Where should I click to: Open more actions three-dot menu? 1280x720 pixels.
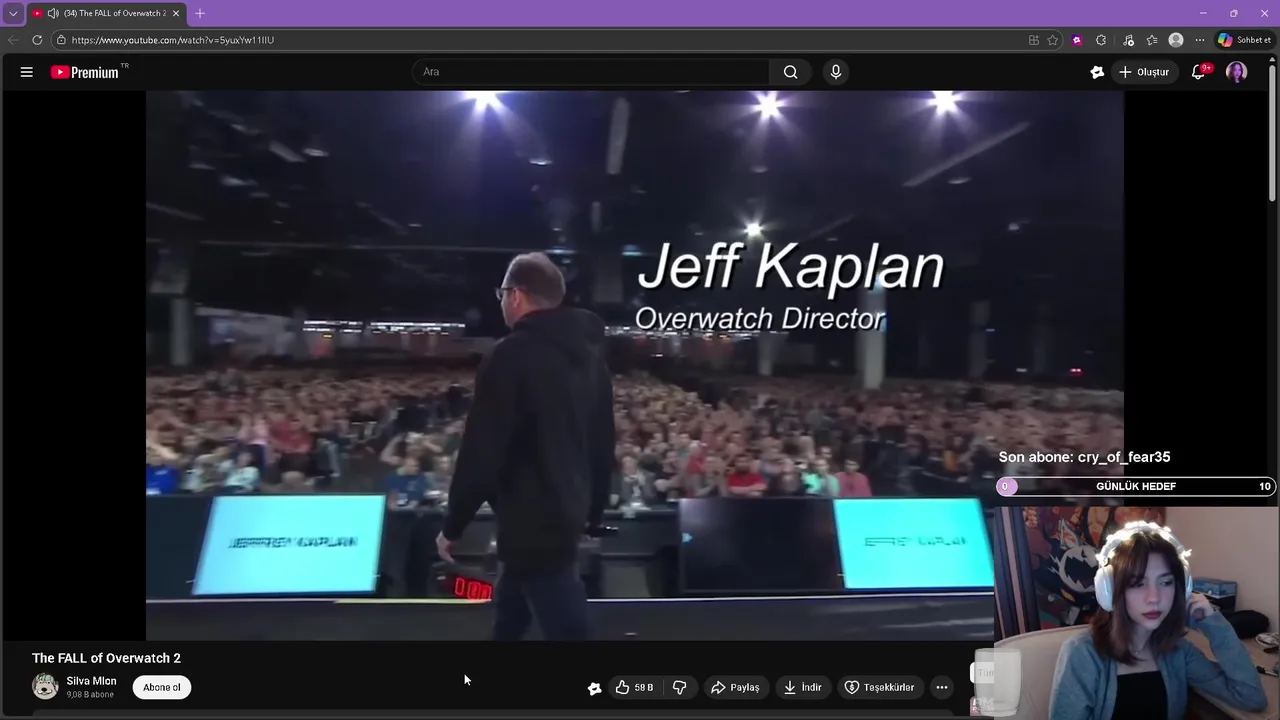[941, 687]
